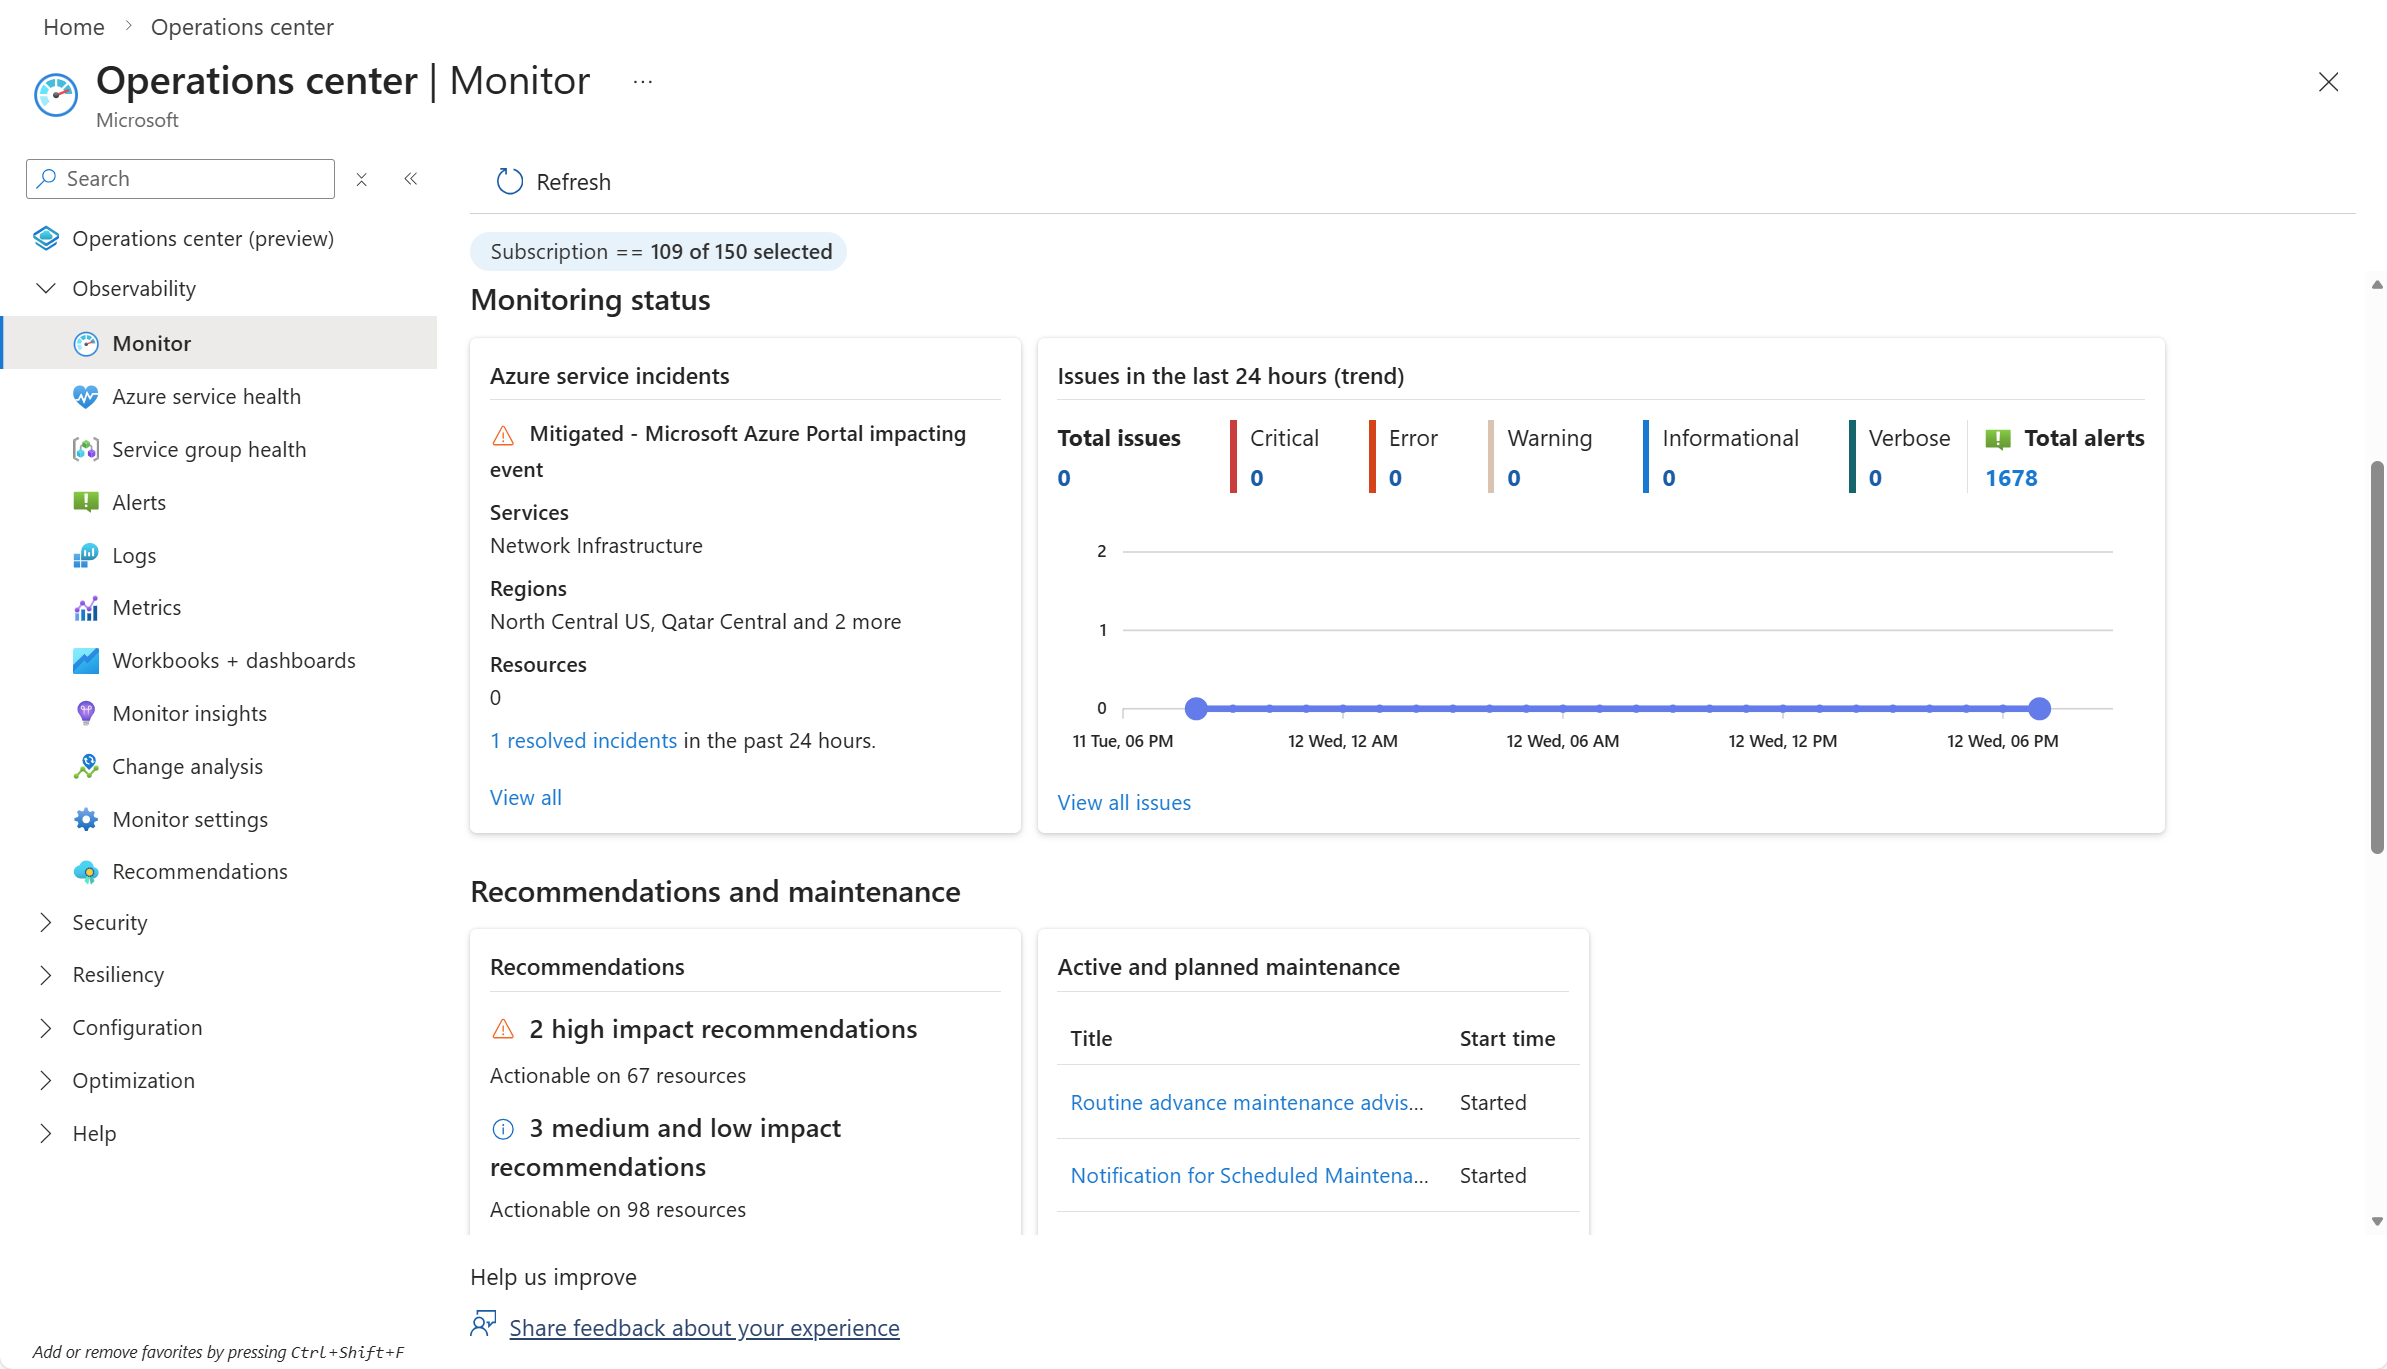
Task: Open the Change analysis icon
Action: [86, 766]
